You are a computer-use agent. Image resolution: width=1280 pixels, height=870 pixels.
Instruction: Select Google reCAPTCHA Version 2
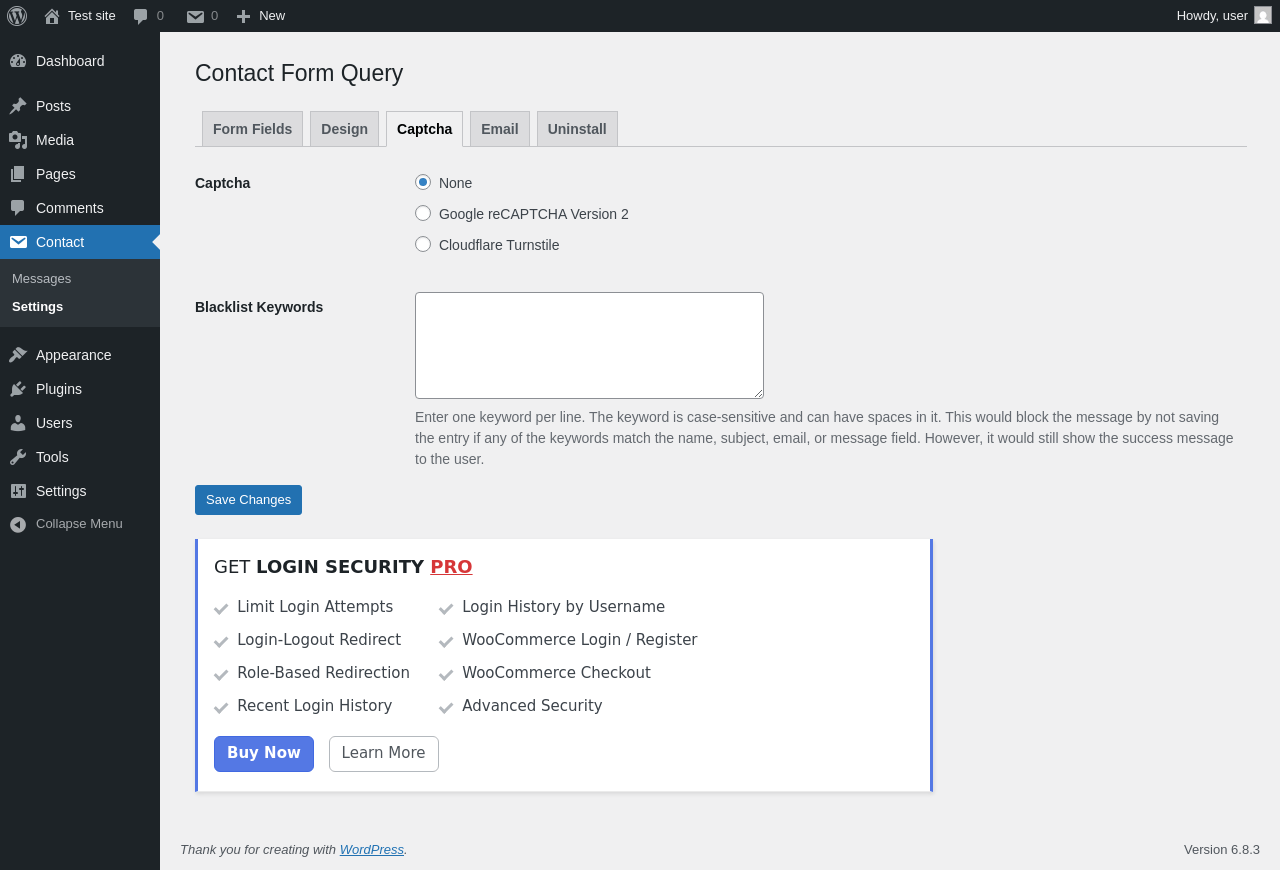pos(423,213)
